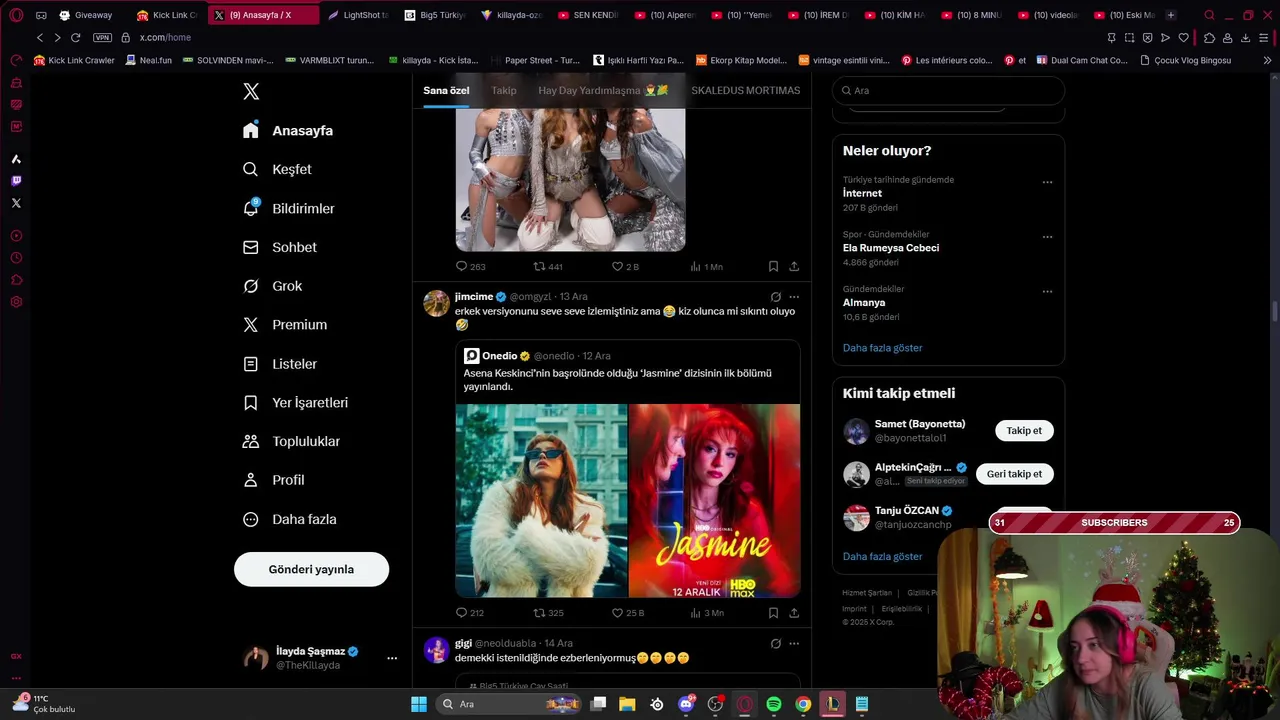Open options for Almanya trend
Viewport: 1280px width, 720px height.
1047,291
